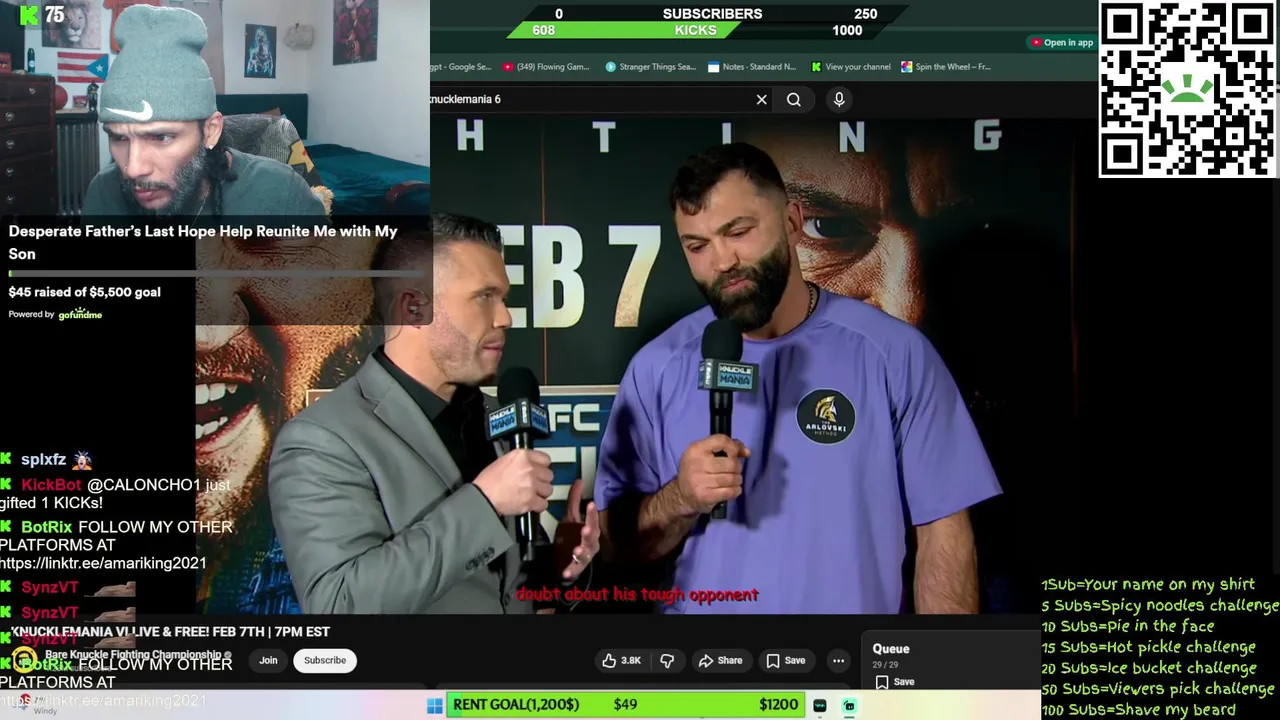Image resolution: width=1280 pixels, height=720 pixels.
Task: Click the QR code image
Action: (1188, 89)
